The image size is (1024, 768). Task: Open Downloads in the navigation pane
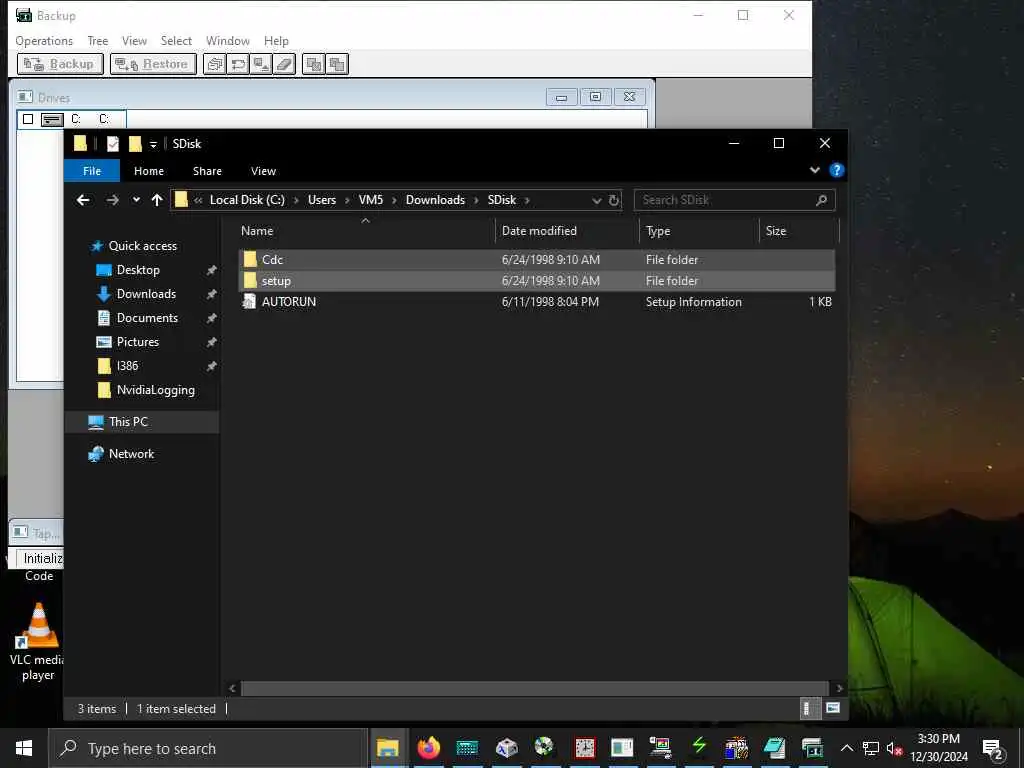click(x=146, y=294)
